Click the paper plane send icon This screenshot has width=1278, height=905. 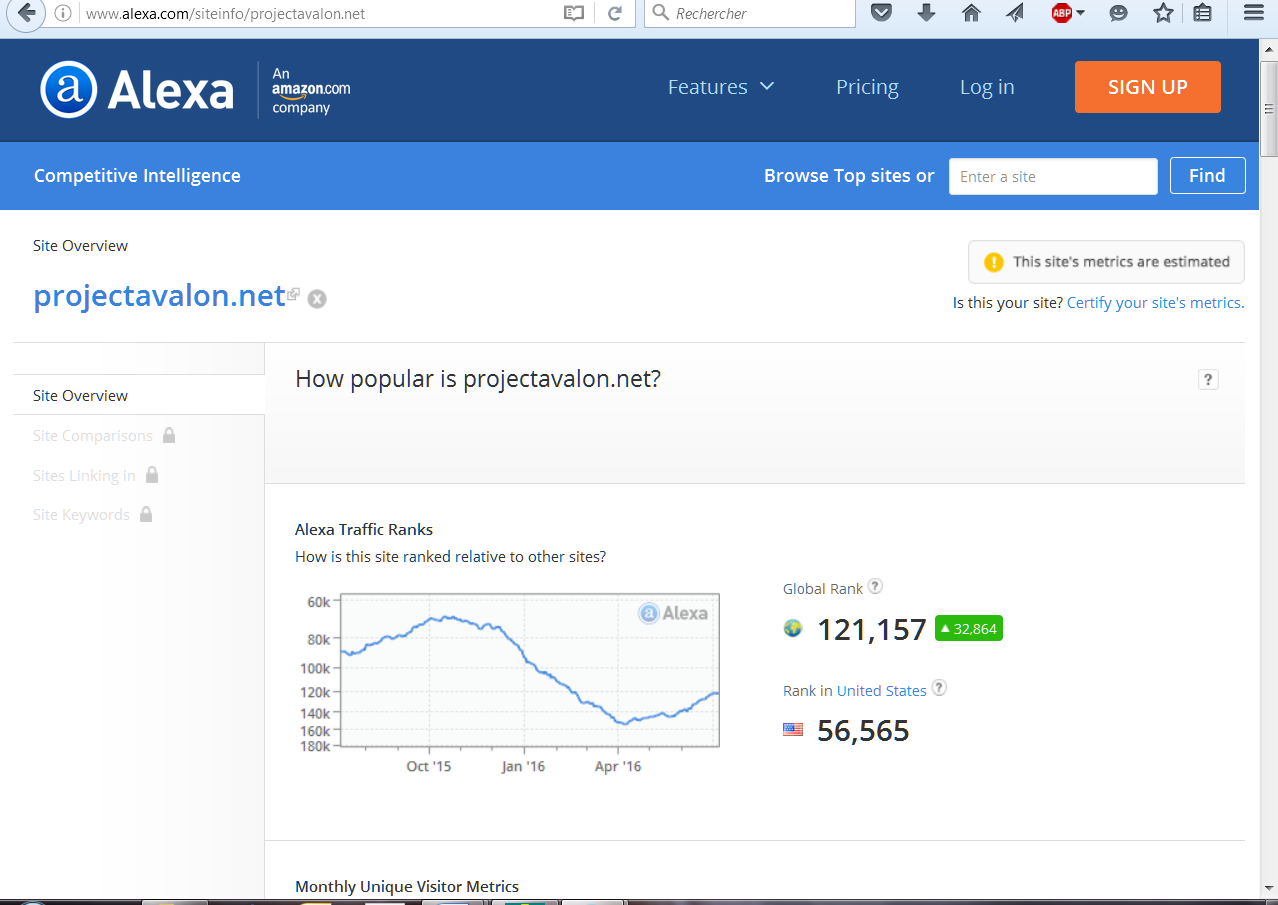point(1015,13)
